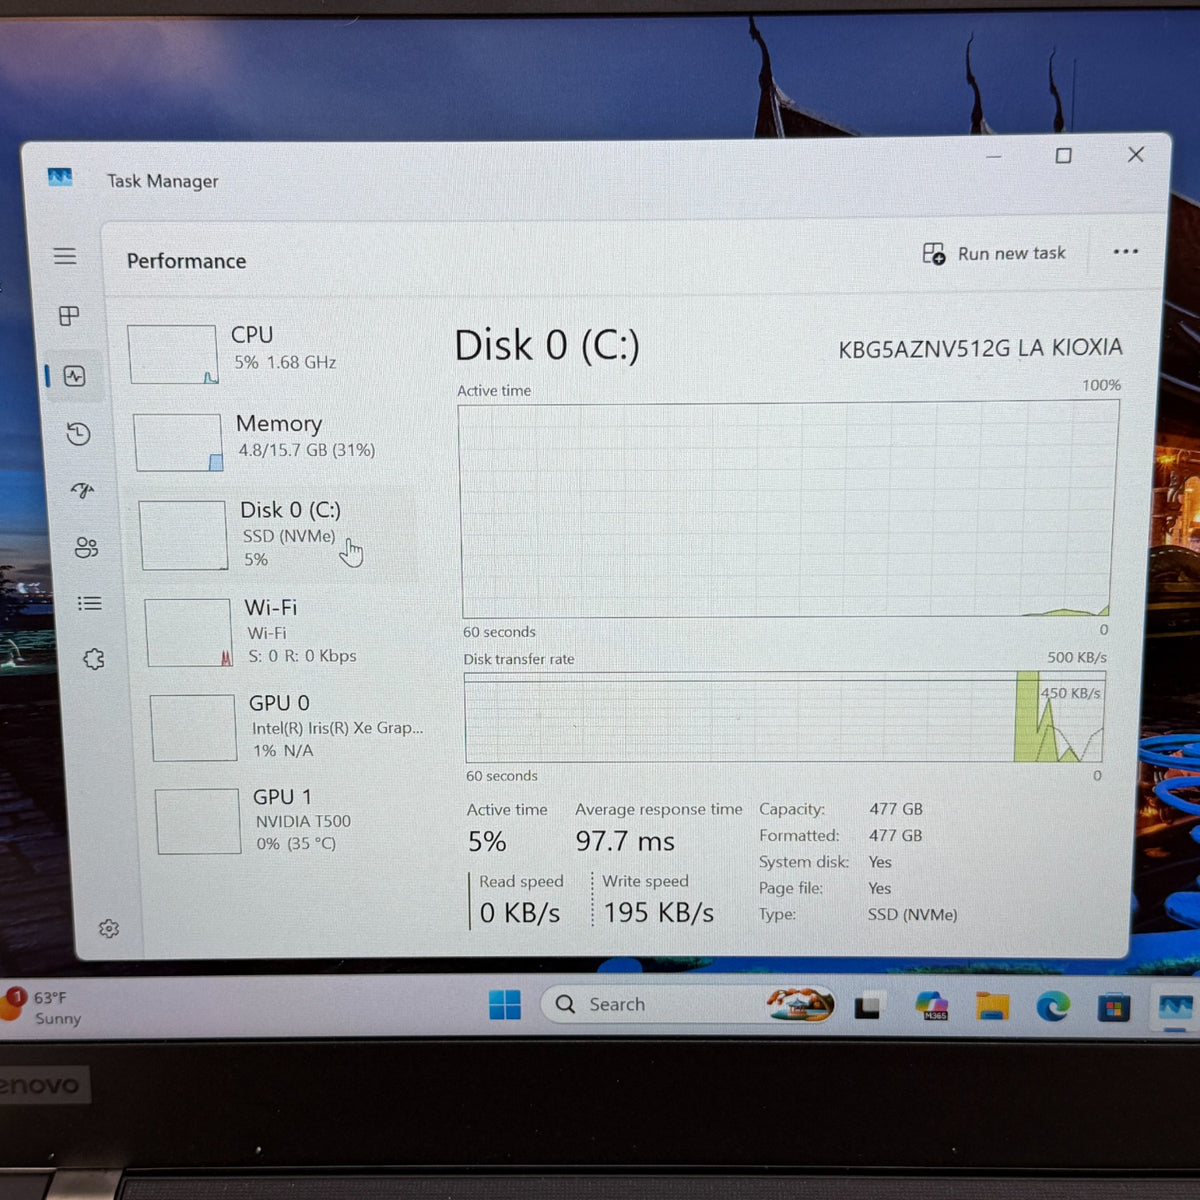This screenshot has width=1200, height=1200.
Task: Minimize the Task Manager window
Action: pos(993,157)
